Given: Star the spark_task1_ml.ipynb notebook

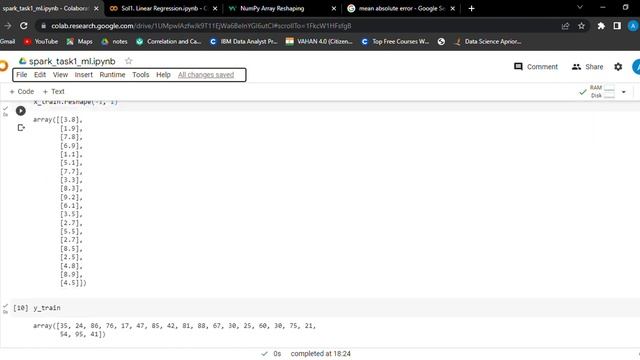Looking at the screenshot, I should point(129,61).
